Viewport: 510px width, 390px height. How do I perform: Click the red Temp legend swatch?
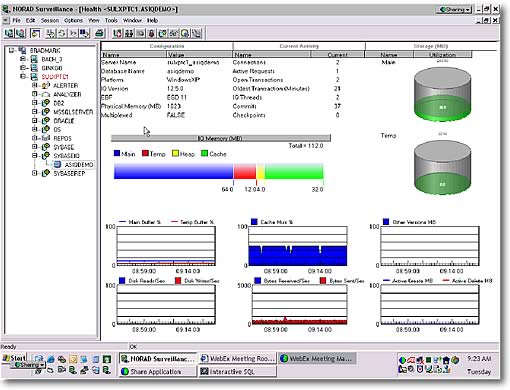[x=145, y=153]
